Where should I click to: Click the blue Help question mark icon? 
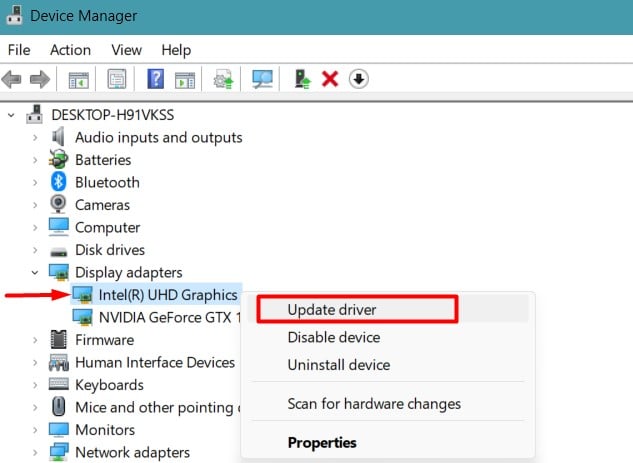[x=156, y=79]
